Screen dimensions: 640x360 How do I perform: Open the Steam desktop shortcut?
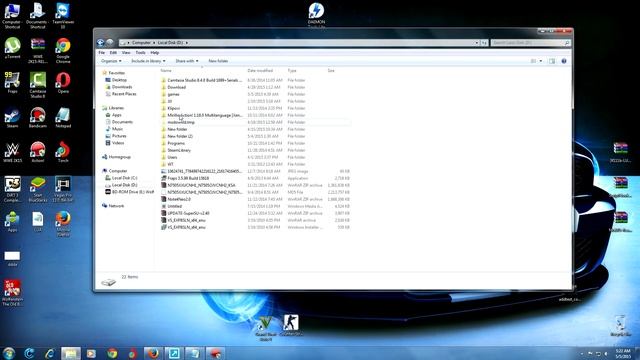(x=12, y=118)
